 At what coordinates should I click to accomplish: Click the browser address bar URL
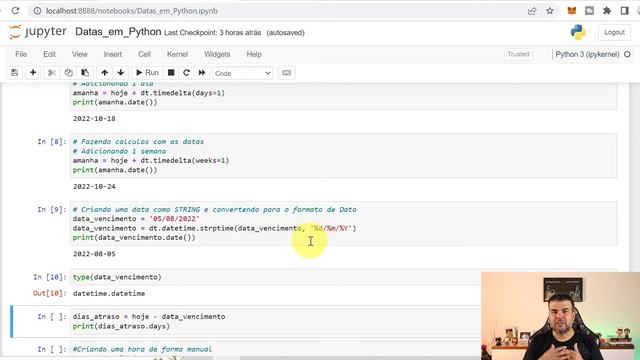click(131, 11)
